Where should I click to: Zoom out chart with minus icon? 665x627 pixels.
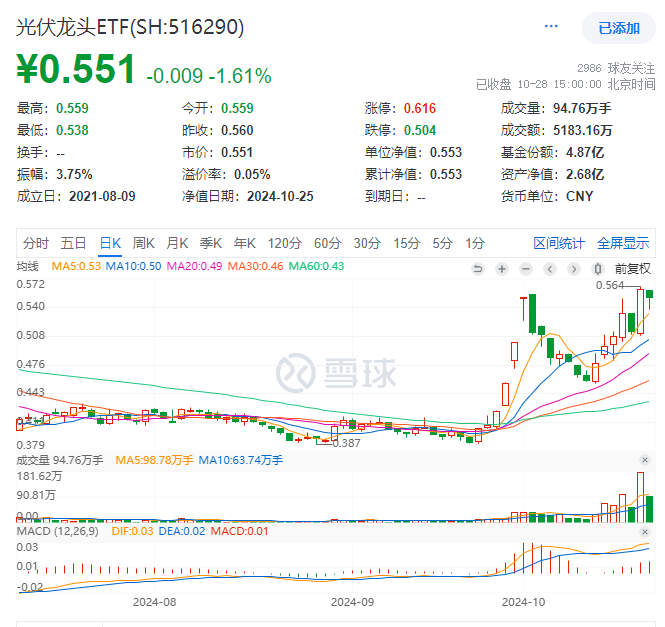click(x=526, y=269)
